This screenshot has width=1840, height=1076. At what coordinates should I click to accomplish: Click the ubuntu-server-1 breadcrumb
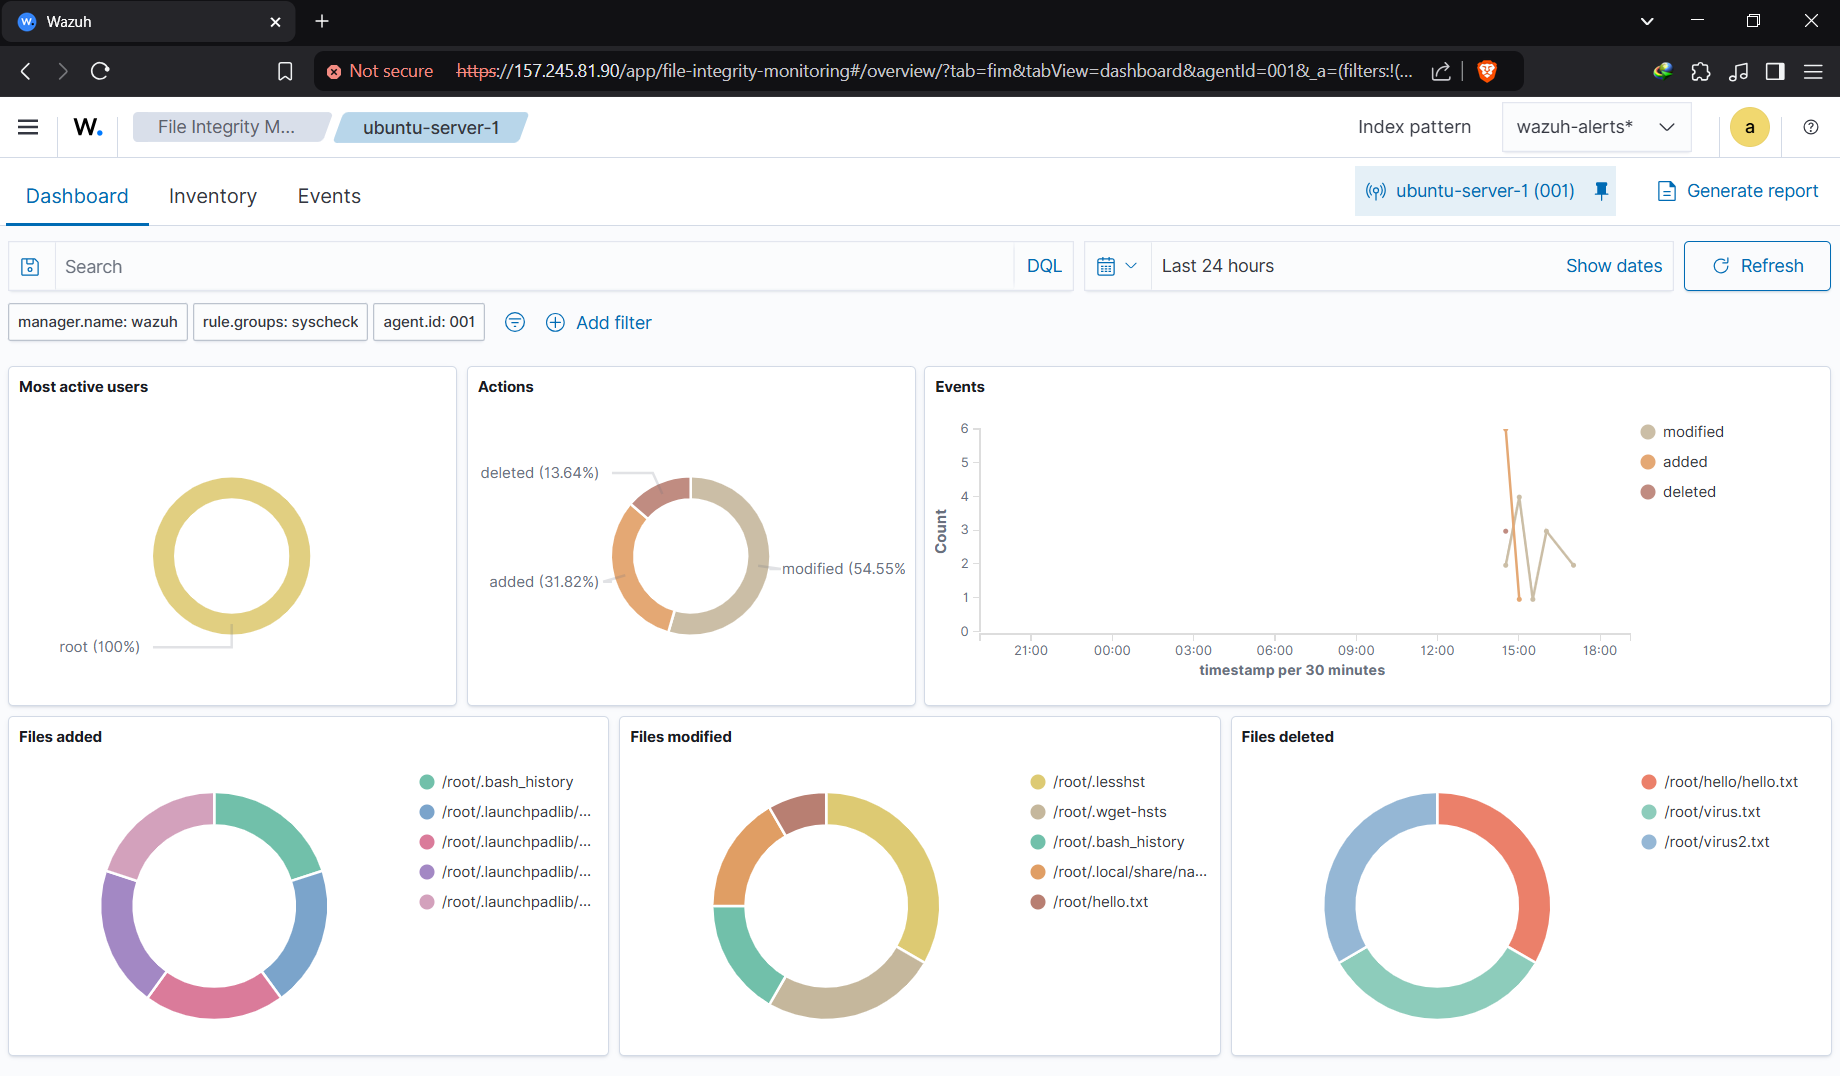point(431,127)
